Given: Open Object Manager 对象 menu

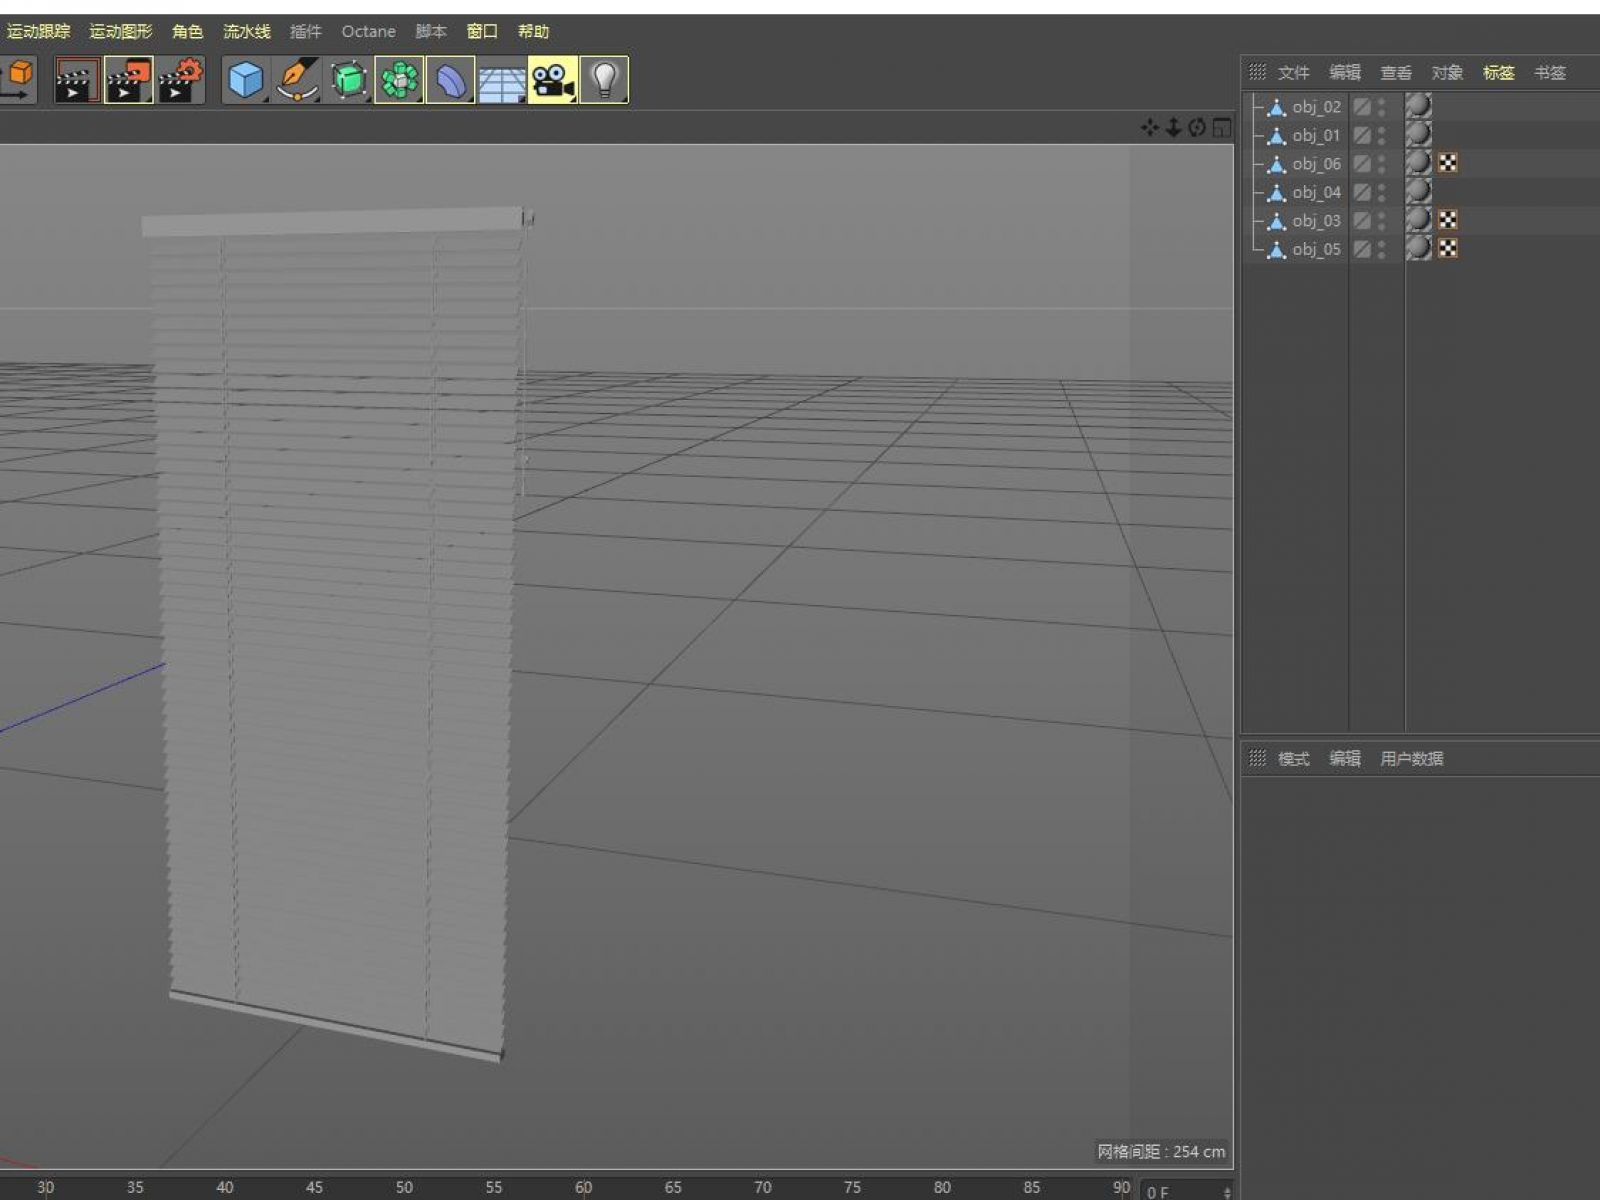Looking at the screenshot, I should coord(1447,72).
